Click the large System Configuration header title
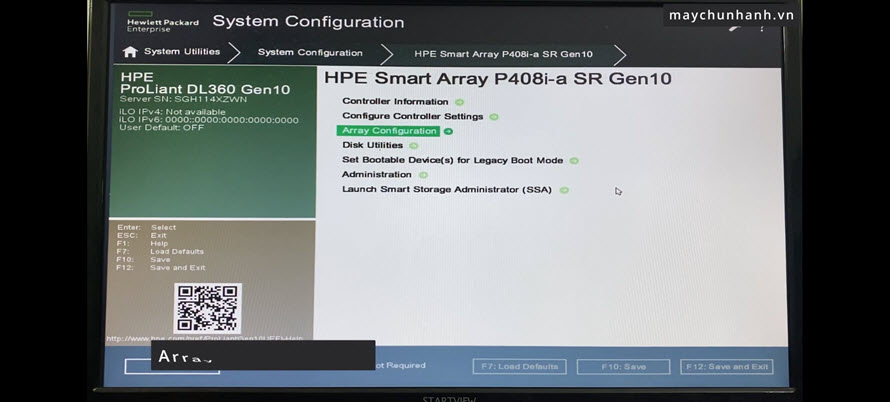Screen dimensions: 890x402 [x=308, y=22]
